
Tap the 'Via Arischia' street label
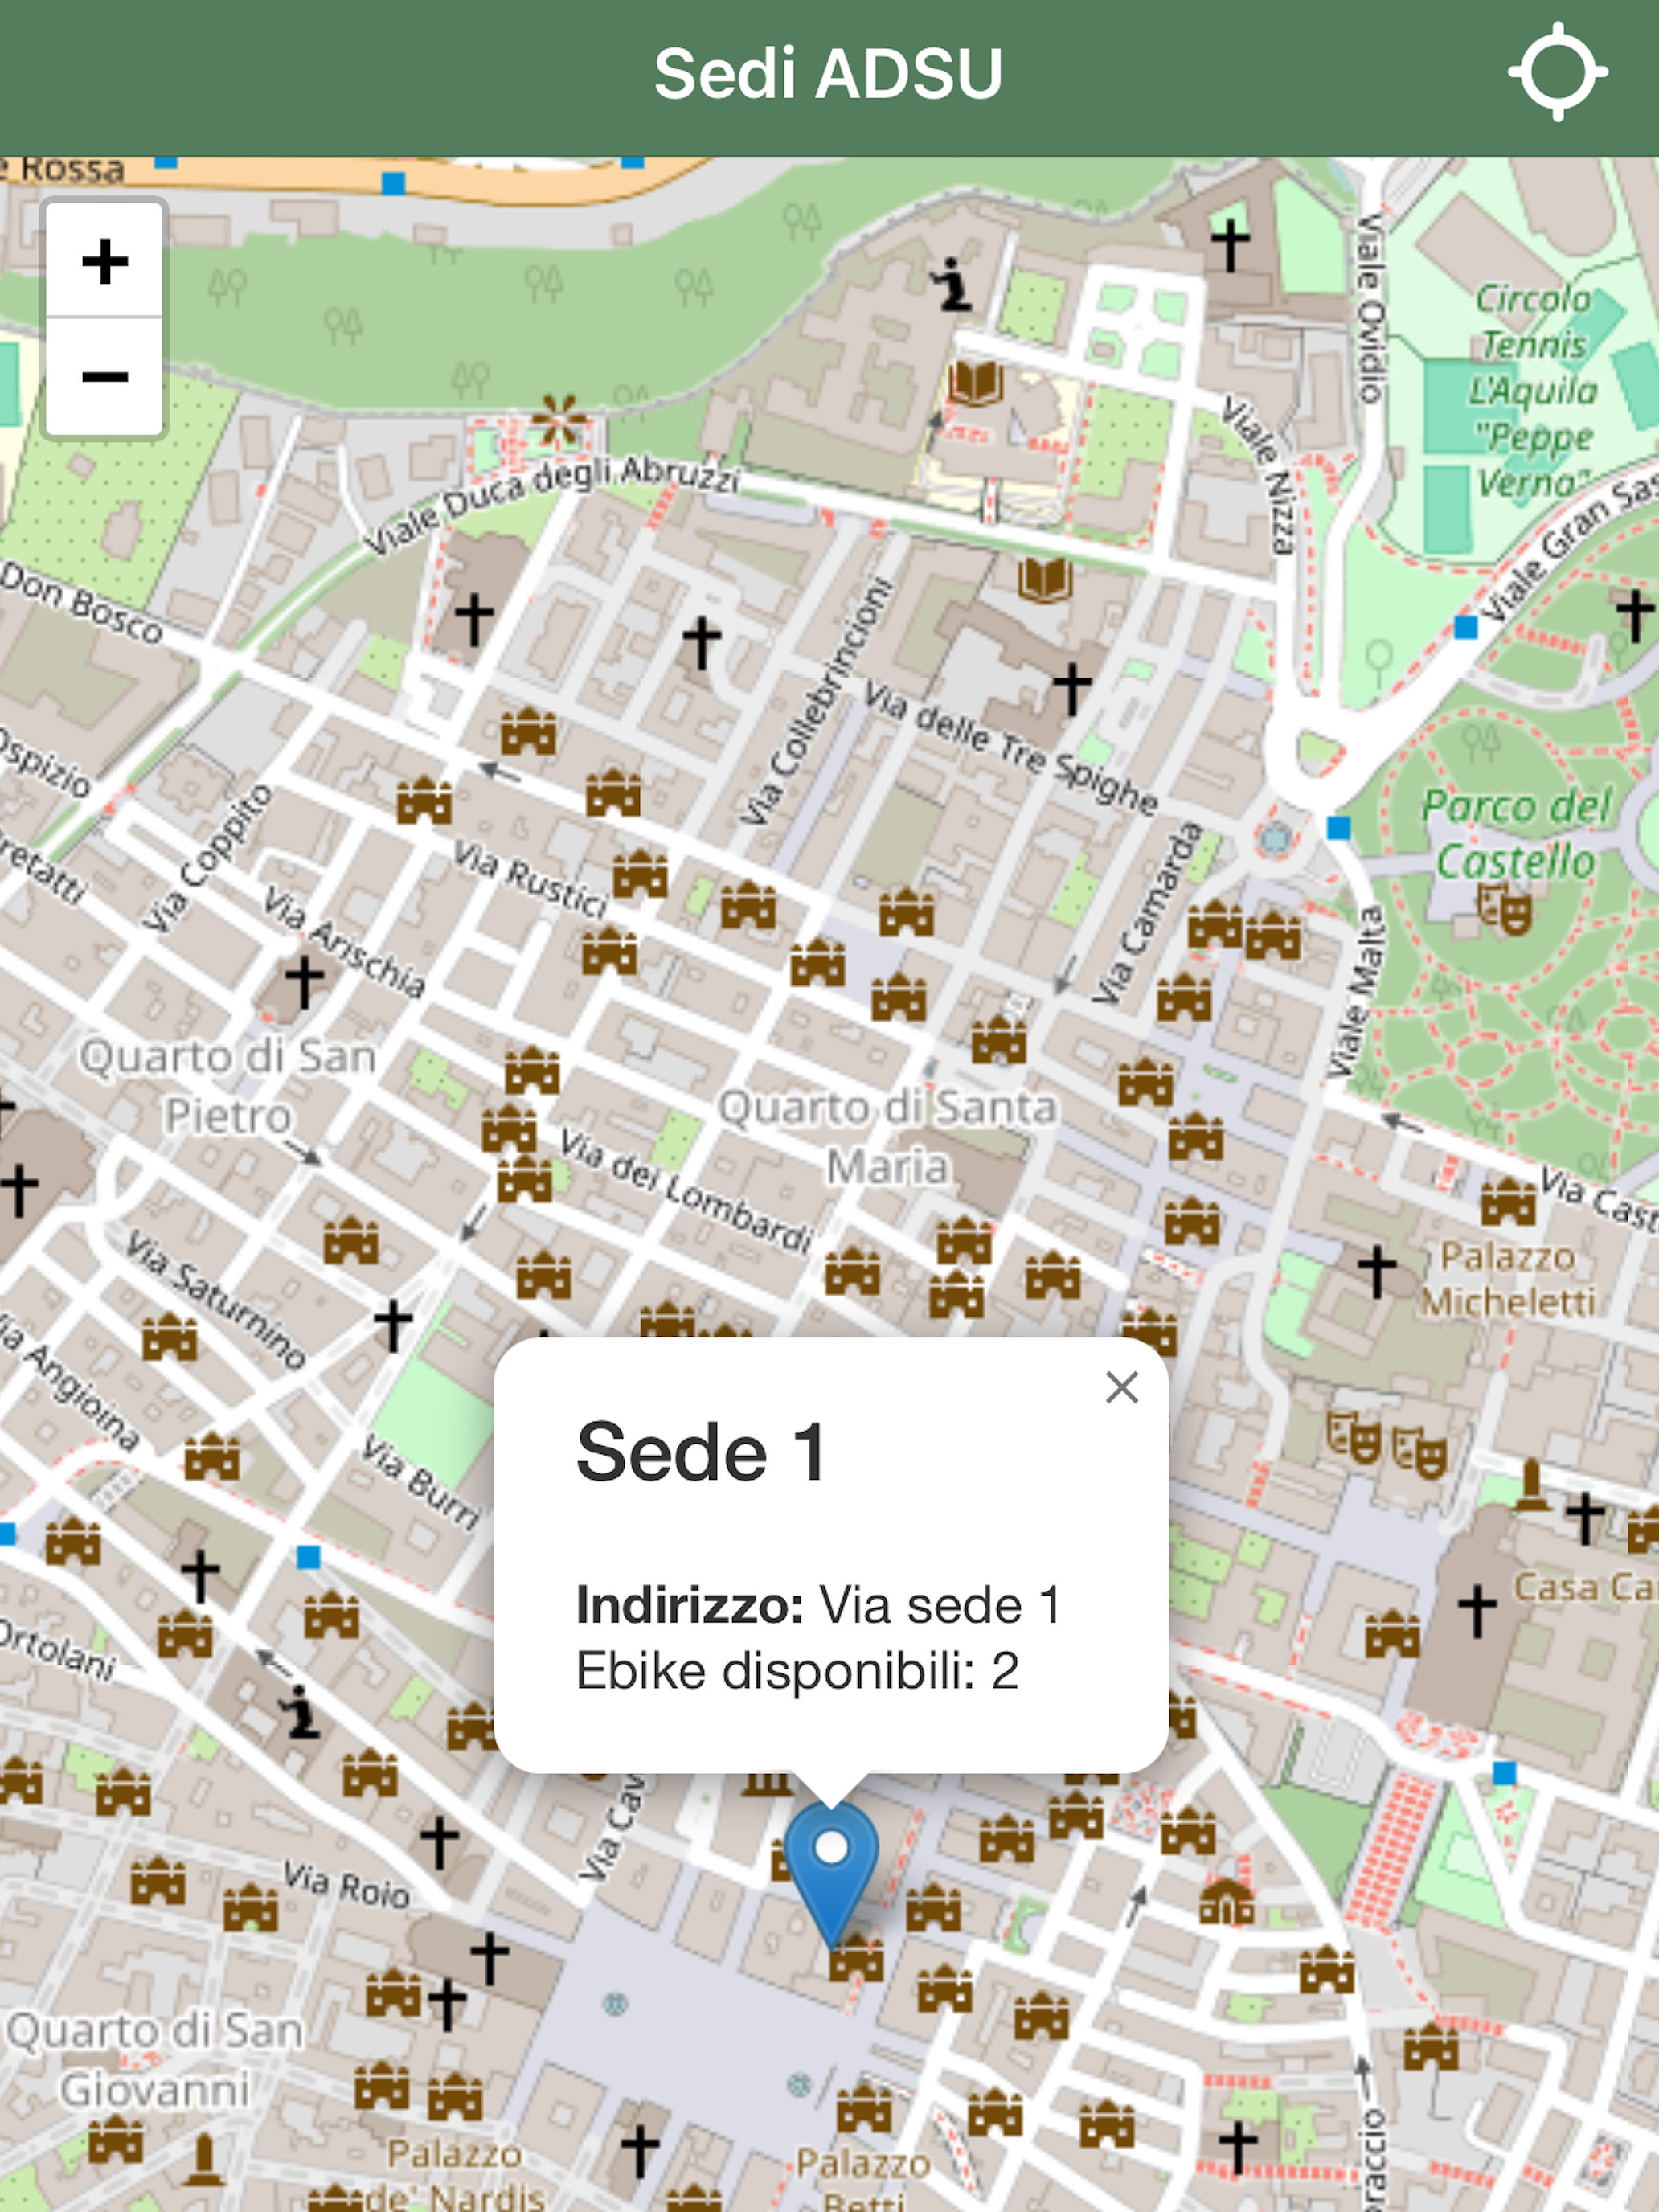coord(344,942)
